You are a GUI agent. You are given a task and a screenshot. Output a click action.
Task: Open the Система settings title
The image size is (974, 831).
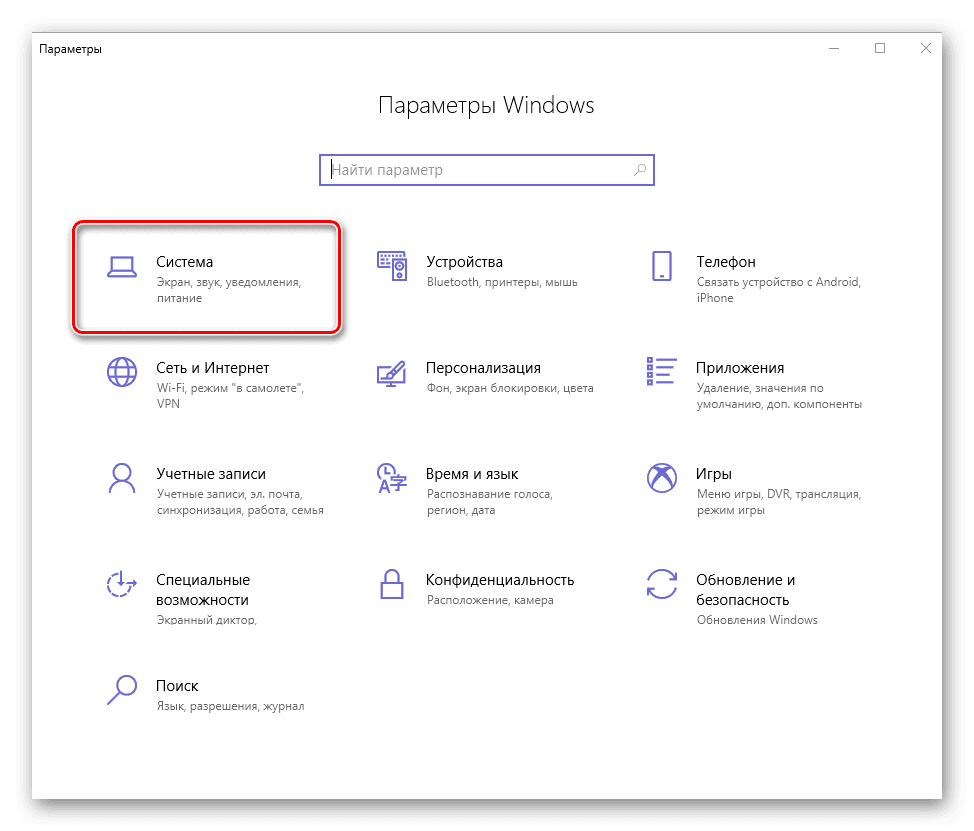pos(184,262)
